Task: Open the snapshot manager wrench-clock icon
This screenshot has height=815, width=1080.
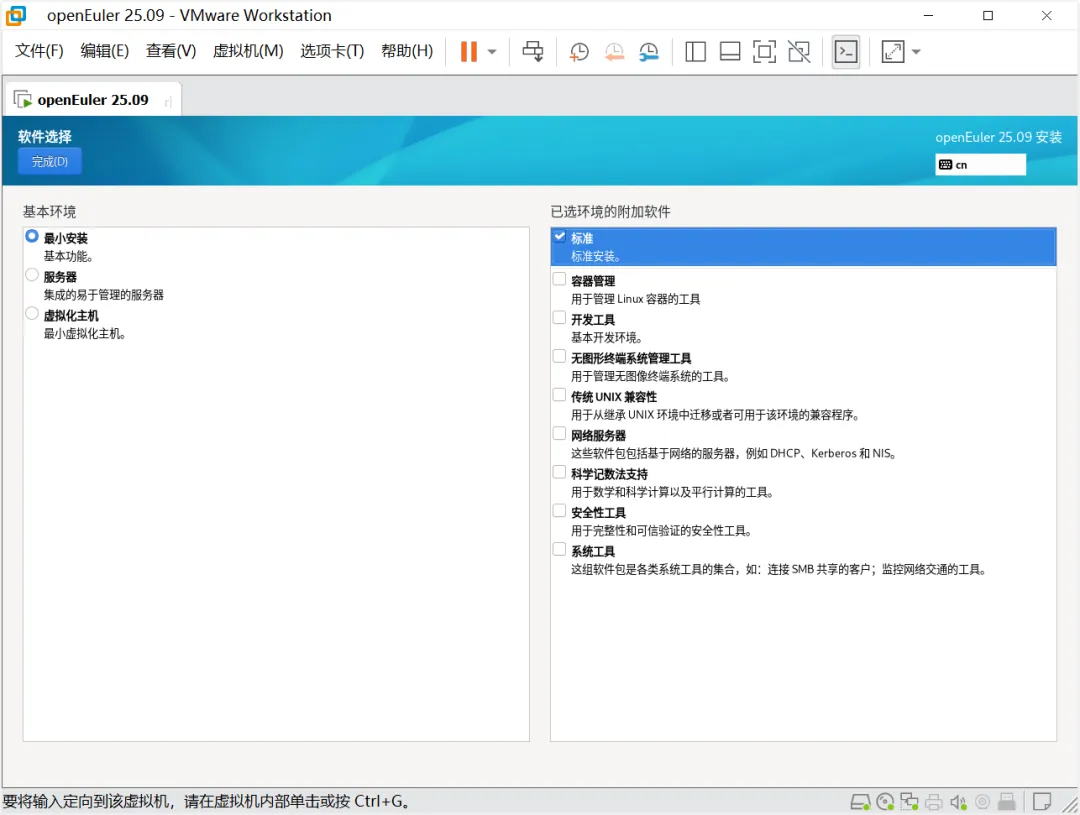Action: pyautogui.click(x=649, y=52)
